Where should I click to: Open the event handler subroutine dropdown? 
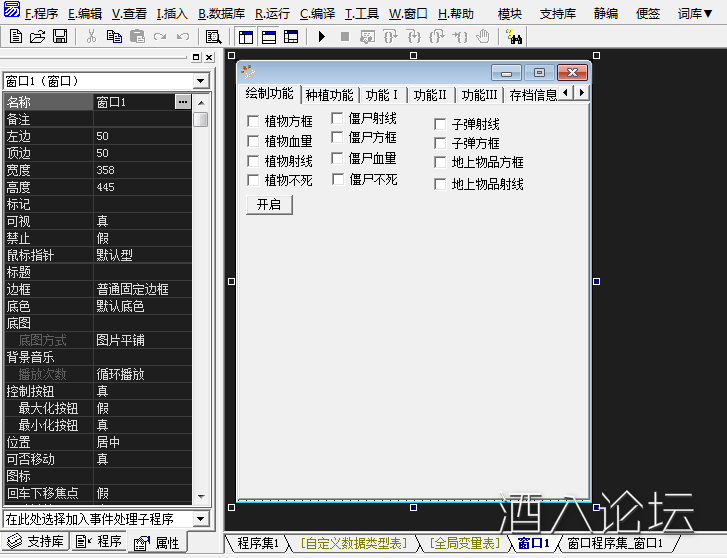pyautogui.click(x=201, y=519)
